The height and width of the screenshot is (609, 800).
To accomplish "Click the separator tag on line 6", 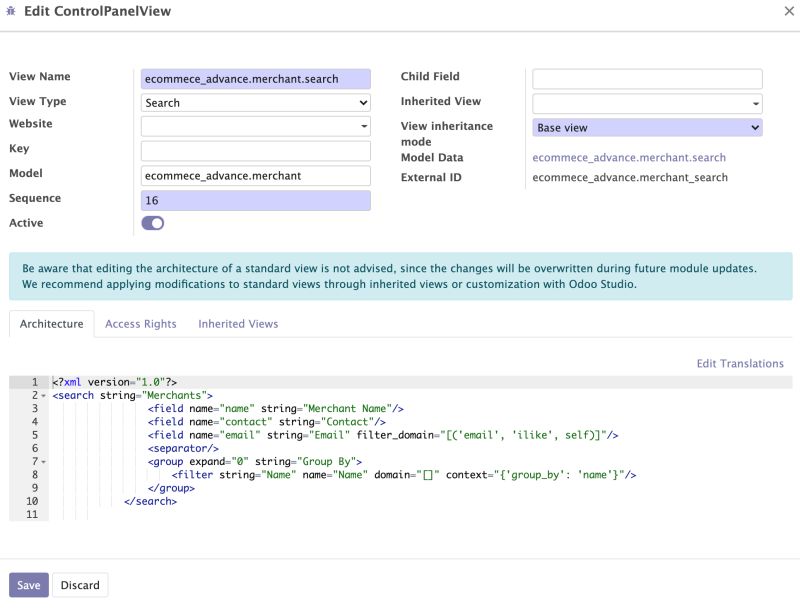I will (183, 448).
